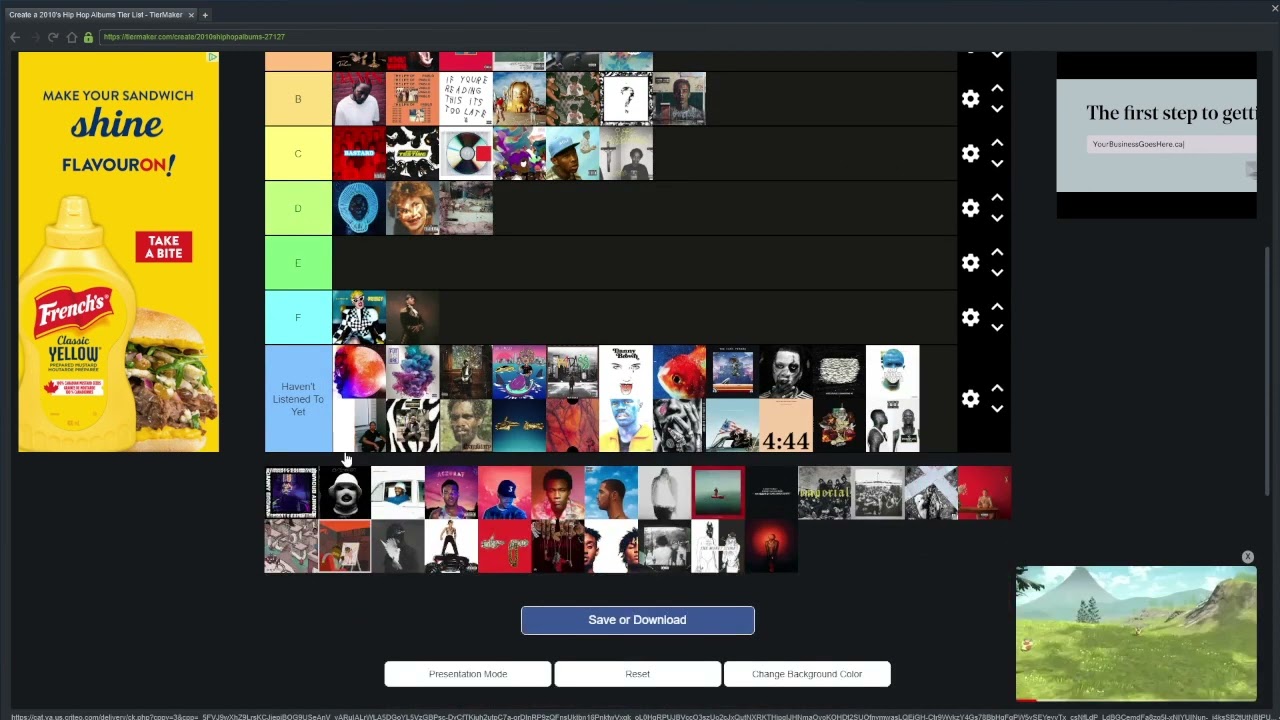Screen dimensions: 1280x720
Task: Click the cyan F tier label
Action: pyautogui.click(x=298, y=317)
